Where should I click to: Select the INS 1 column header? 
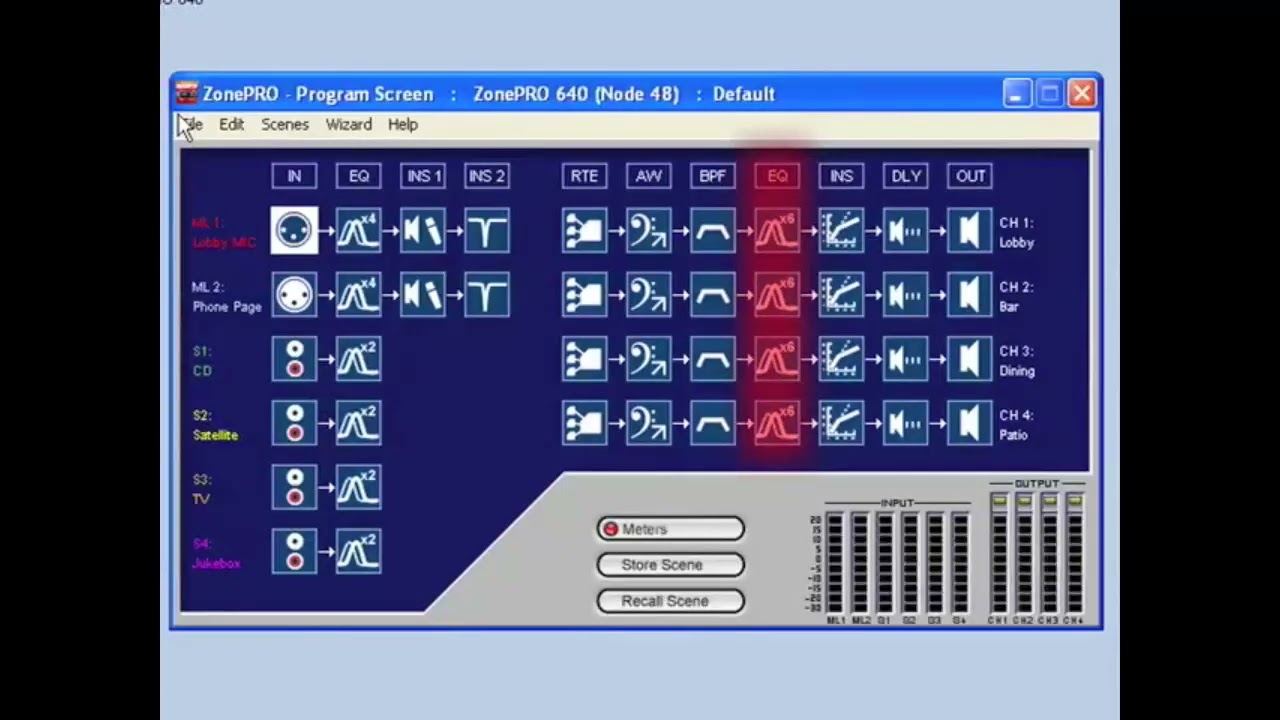point(423,176)
